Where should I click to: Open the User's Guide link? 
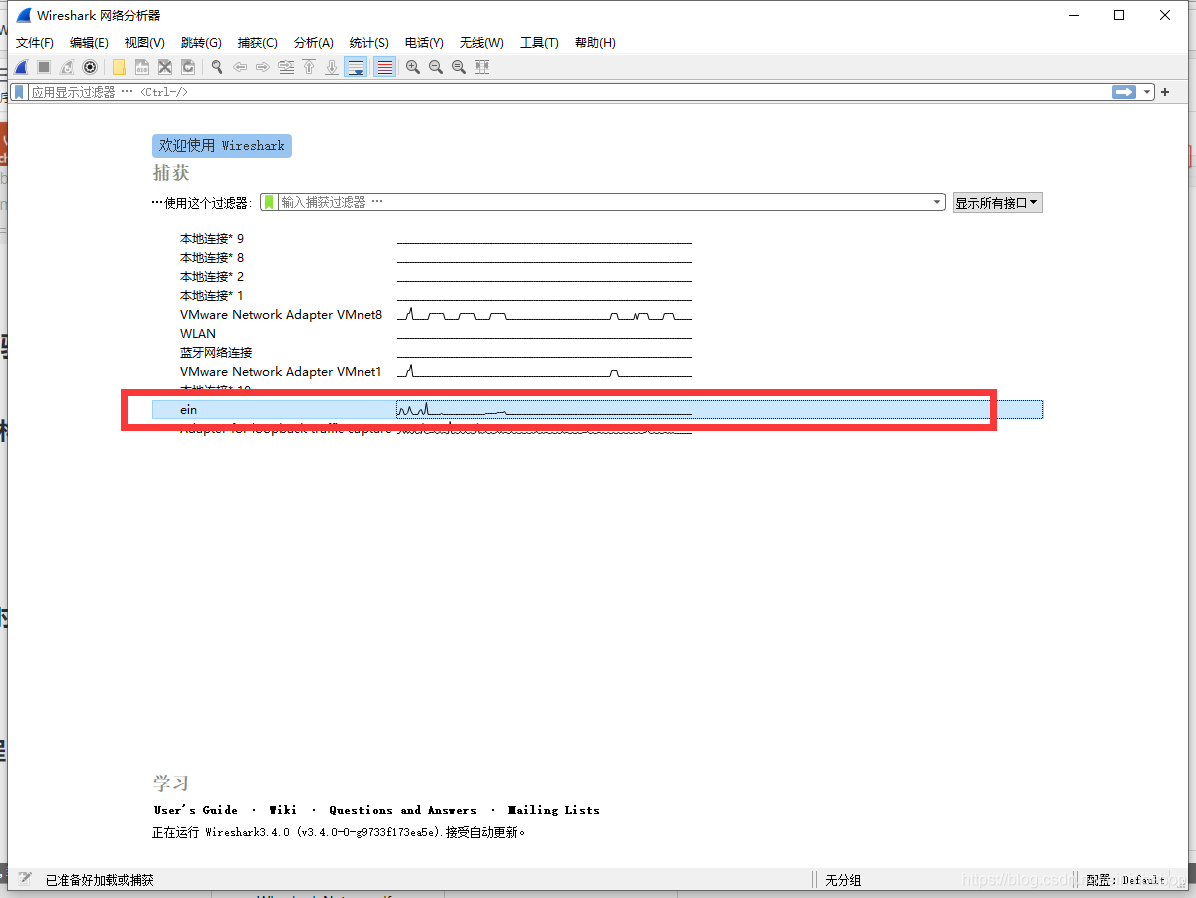pyautogui.click(x=195, y=810)
